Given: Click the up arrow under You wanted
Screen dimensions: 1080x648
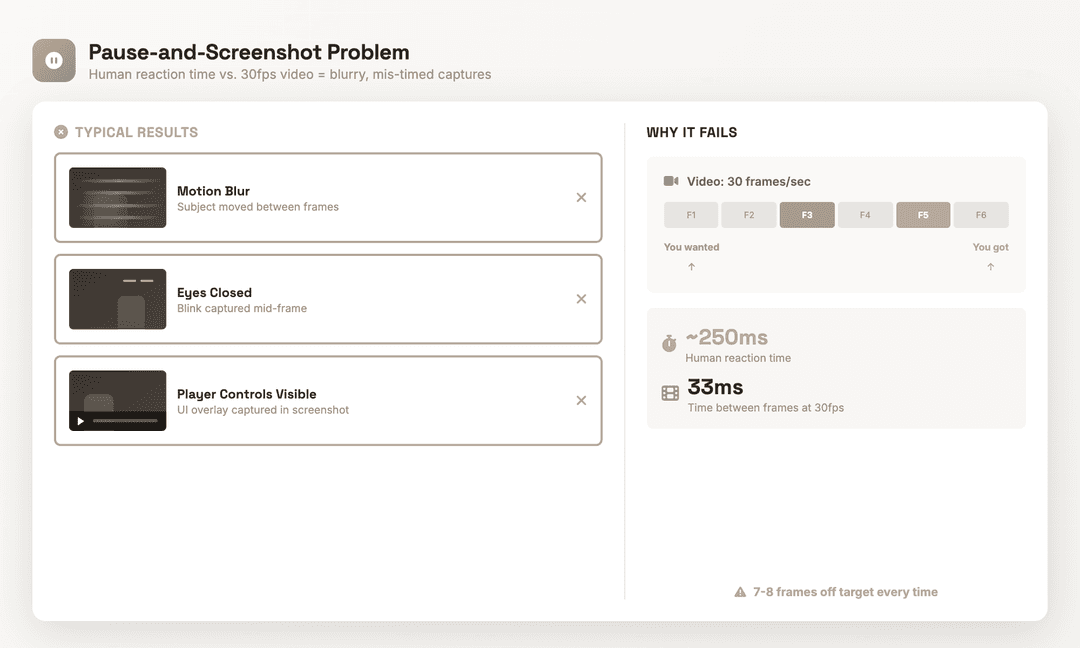Looking at the screenshot, I should (692, 266).
